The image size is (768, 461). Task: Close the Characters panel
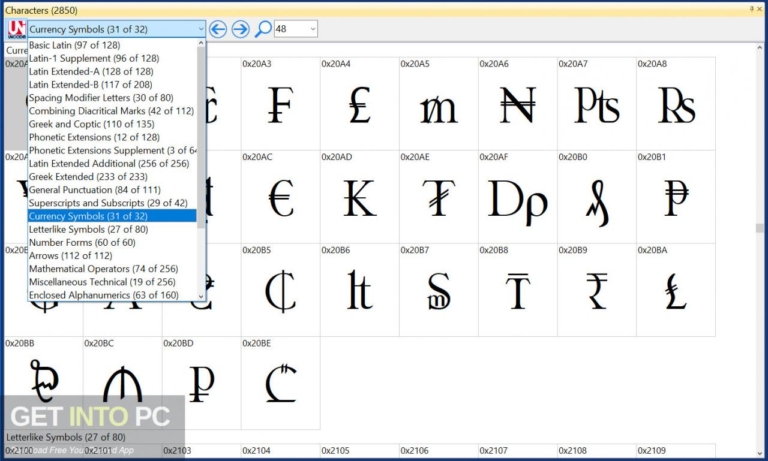point(760,9)
